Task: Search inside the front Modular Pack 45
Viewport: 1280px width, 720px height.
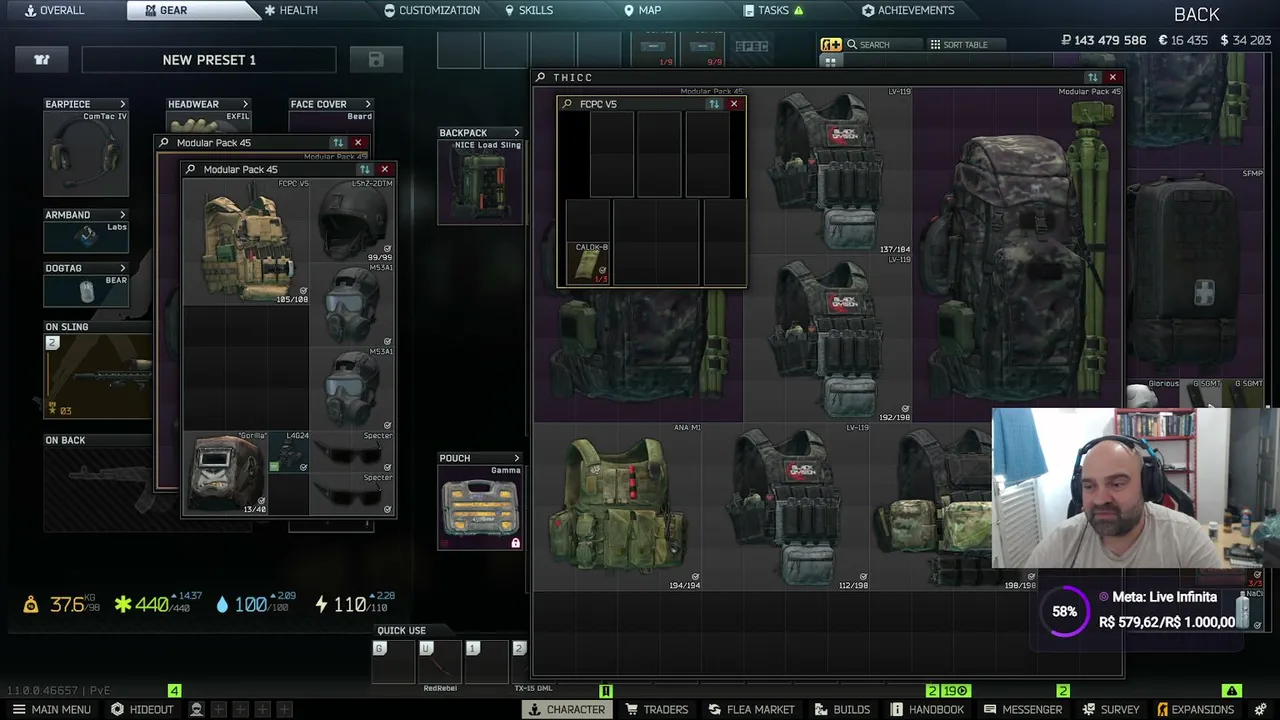Action: point(190,170)
